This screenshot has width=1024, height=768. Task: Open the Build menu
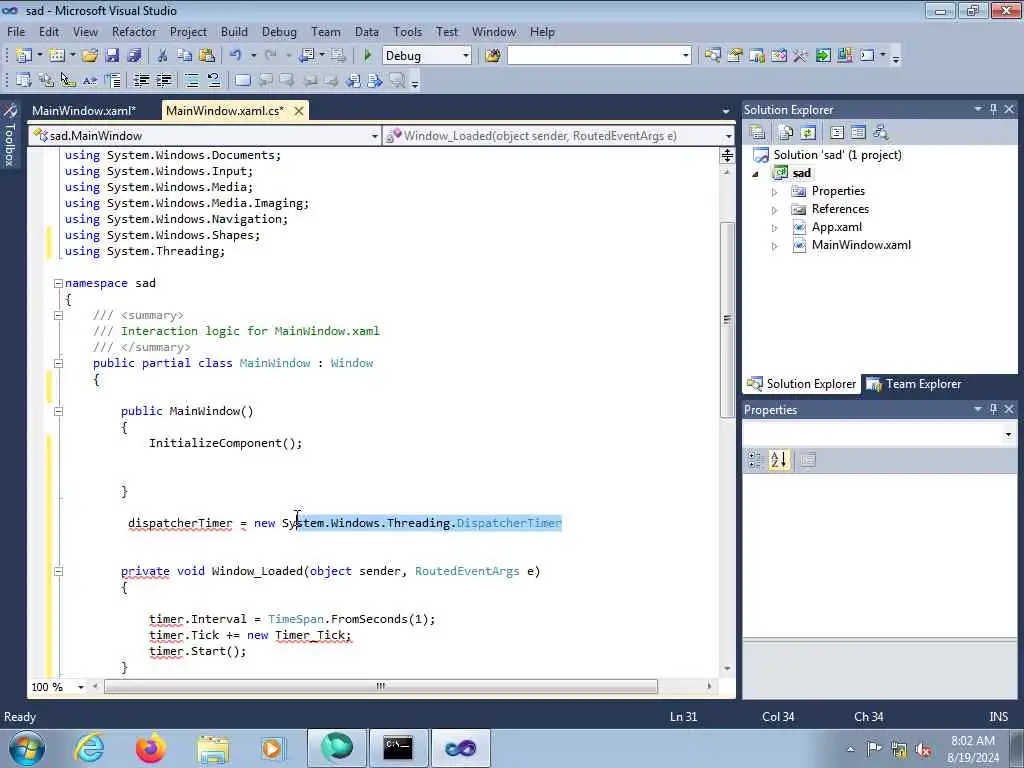coord(234,31)
